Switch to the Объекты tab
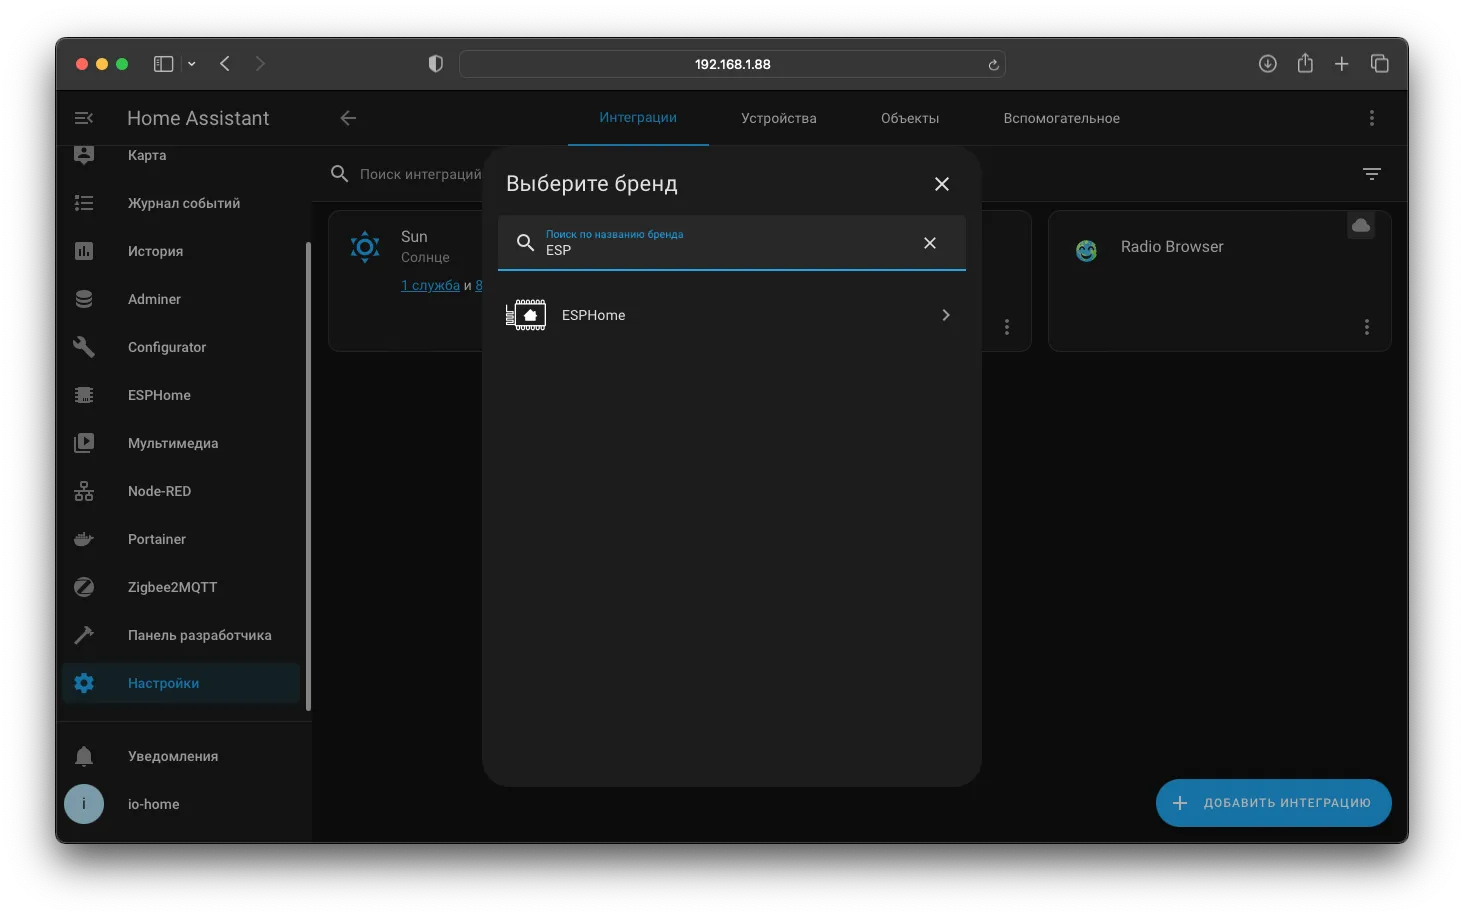The width and height of the screenshot is (1464, 917). [910, 118]
